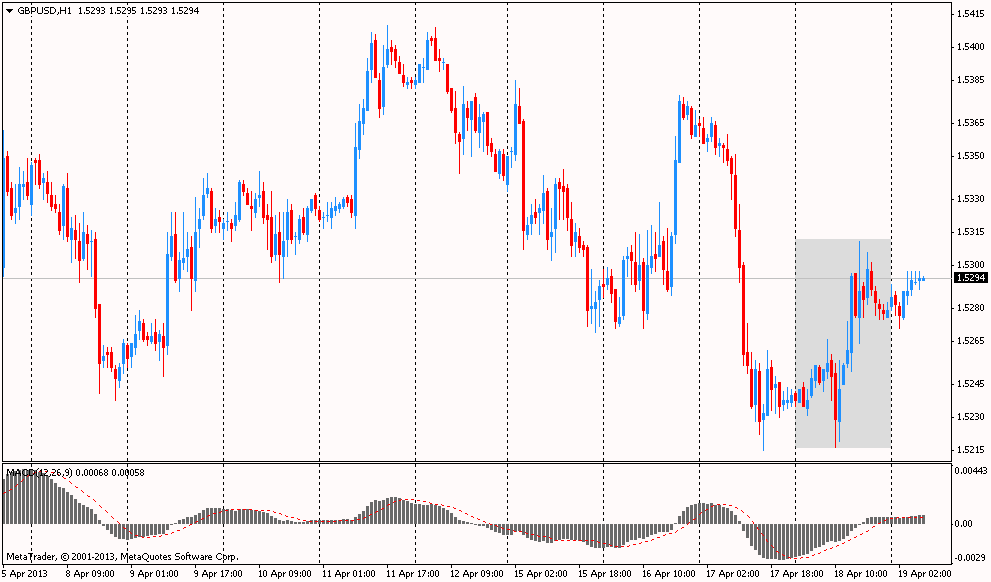Click the 0.00 MACD zero level label
The height and width of the screenshot is (582, 991).
964,523
